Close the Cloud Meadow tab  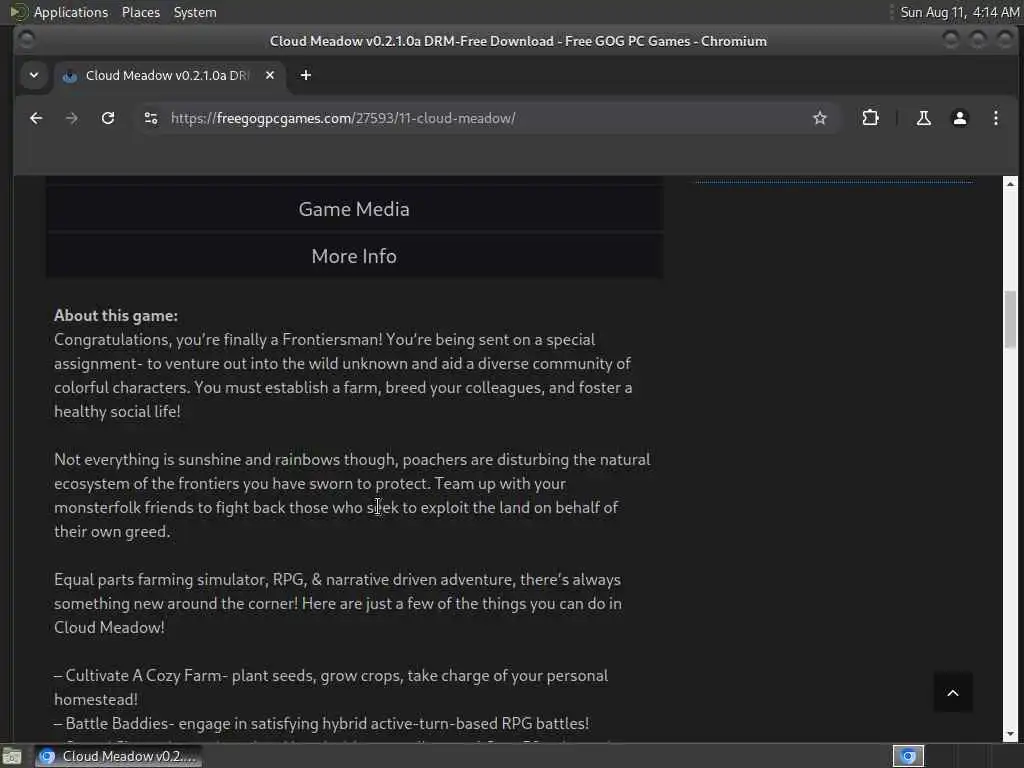(270, 75)
